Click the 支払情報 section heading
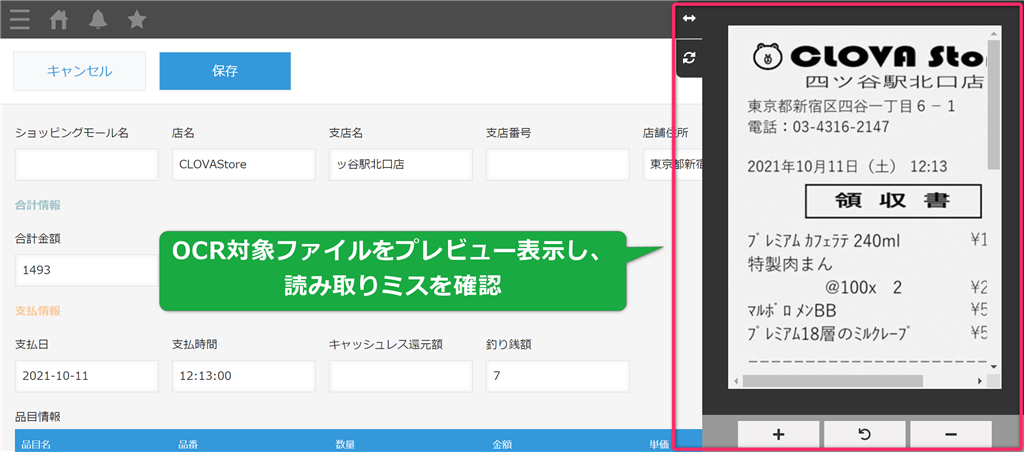The height and width of the screenshot is (452, 1024). (x=38, y=311)
